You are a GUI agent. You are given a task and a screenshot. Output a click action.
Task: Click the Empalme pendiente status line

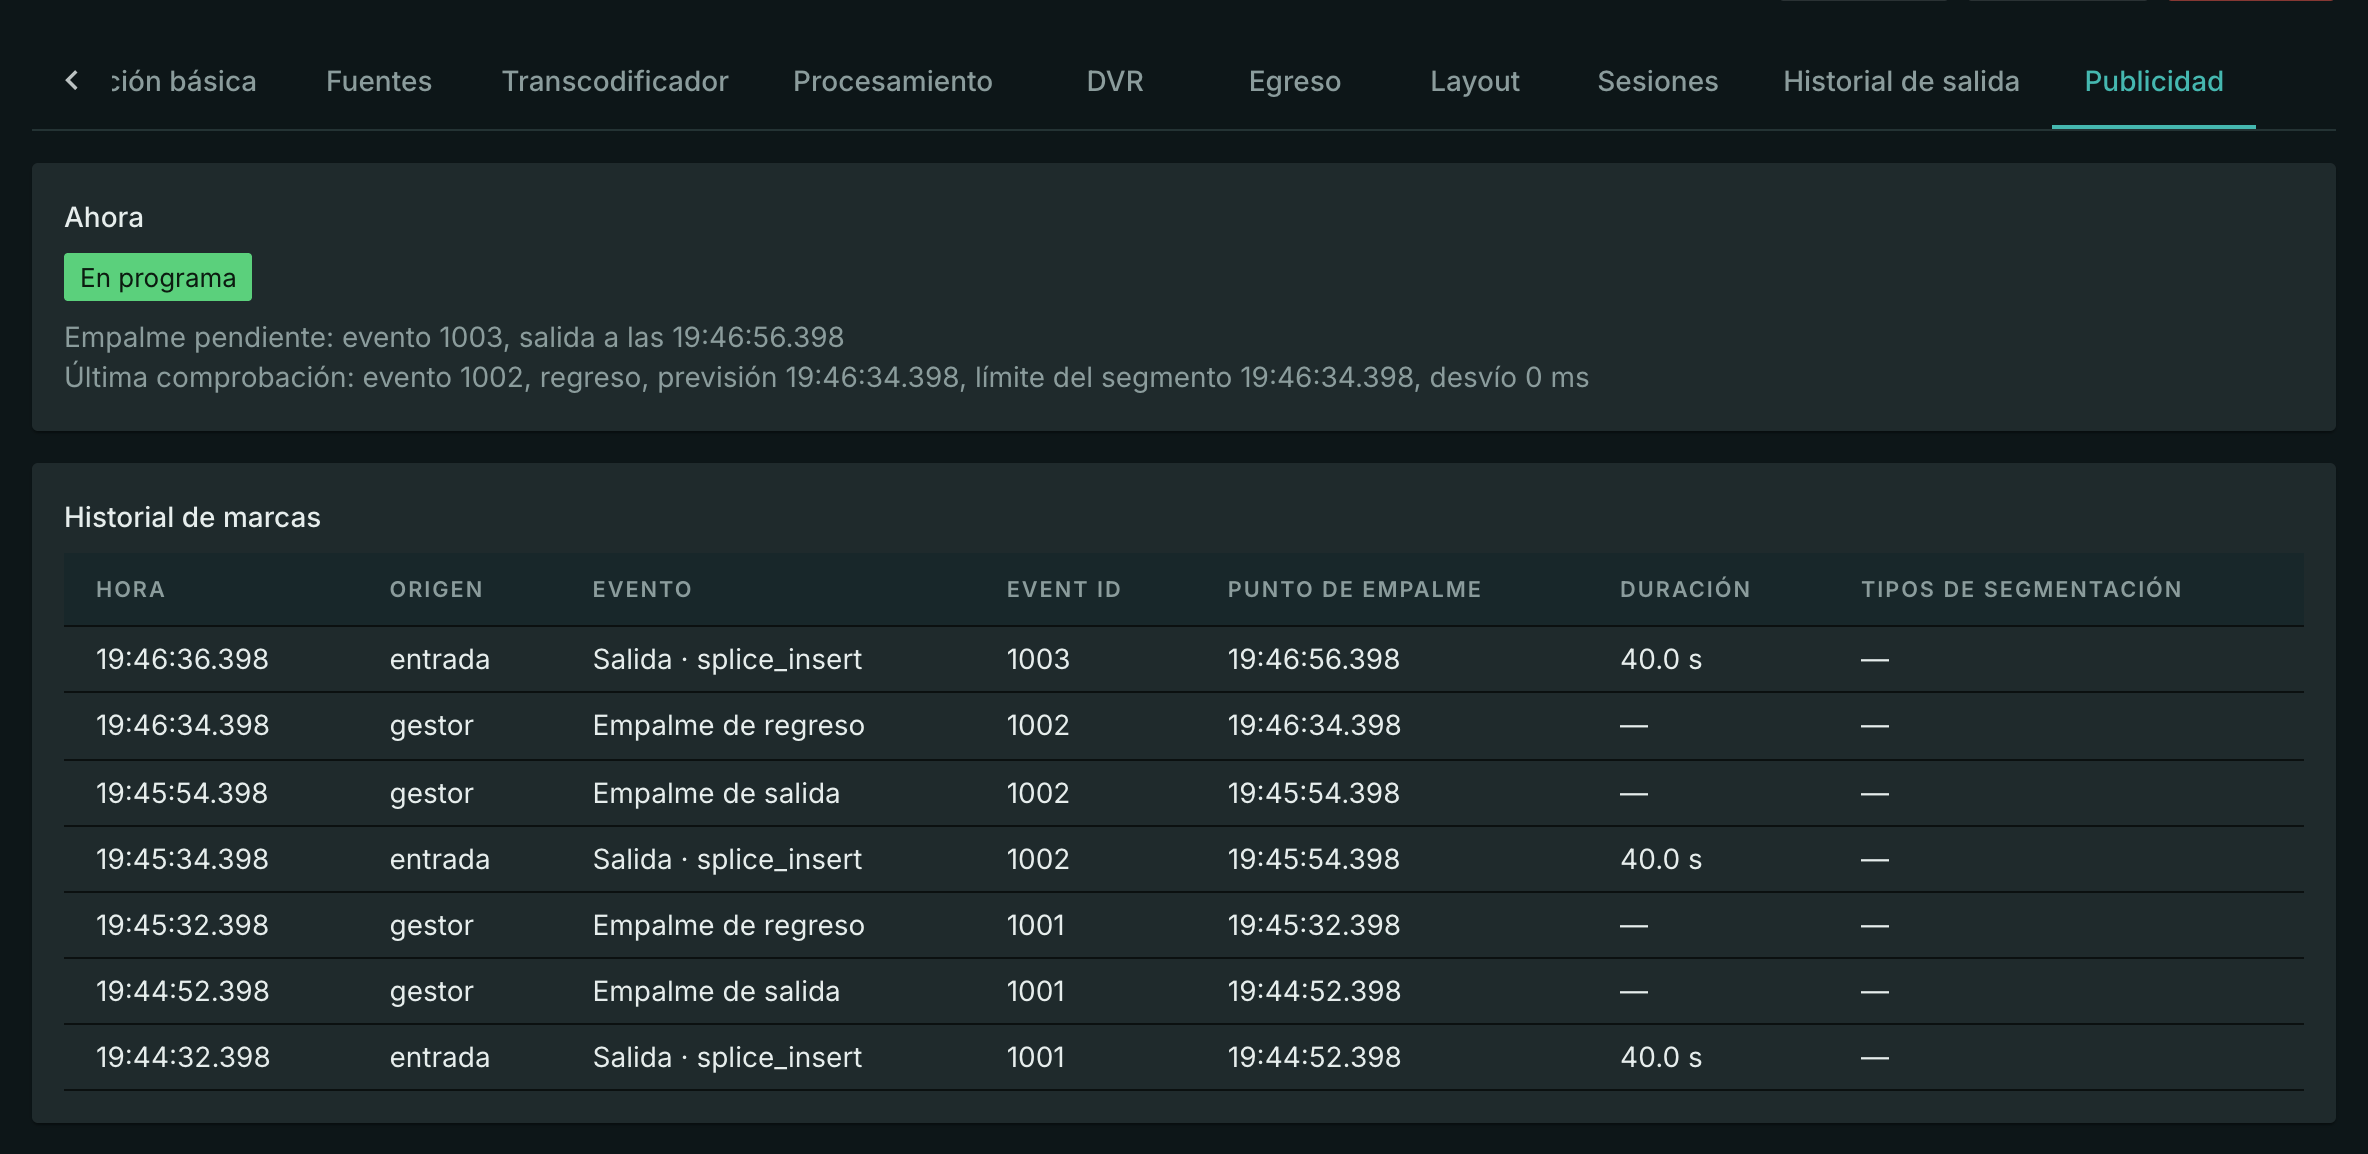(x=455, y=337)
